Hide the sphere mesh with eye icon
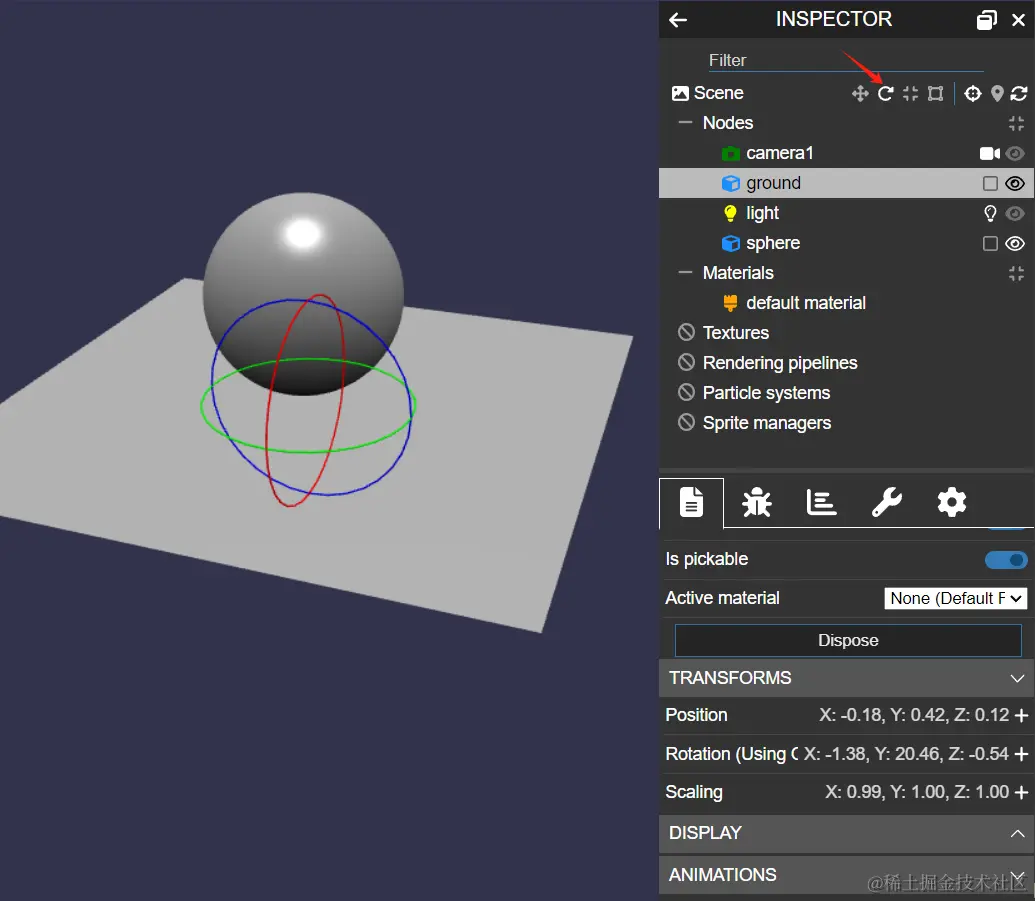 pyautogui.click(x=1015, y=244)
